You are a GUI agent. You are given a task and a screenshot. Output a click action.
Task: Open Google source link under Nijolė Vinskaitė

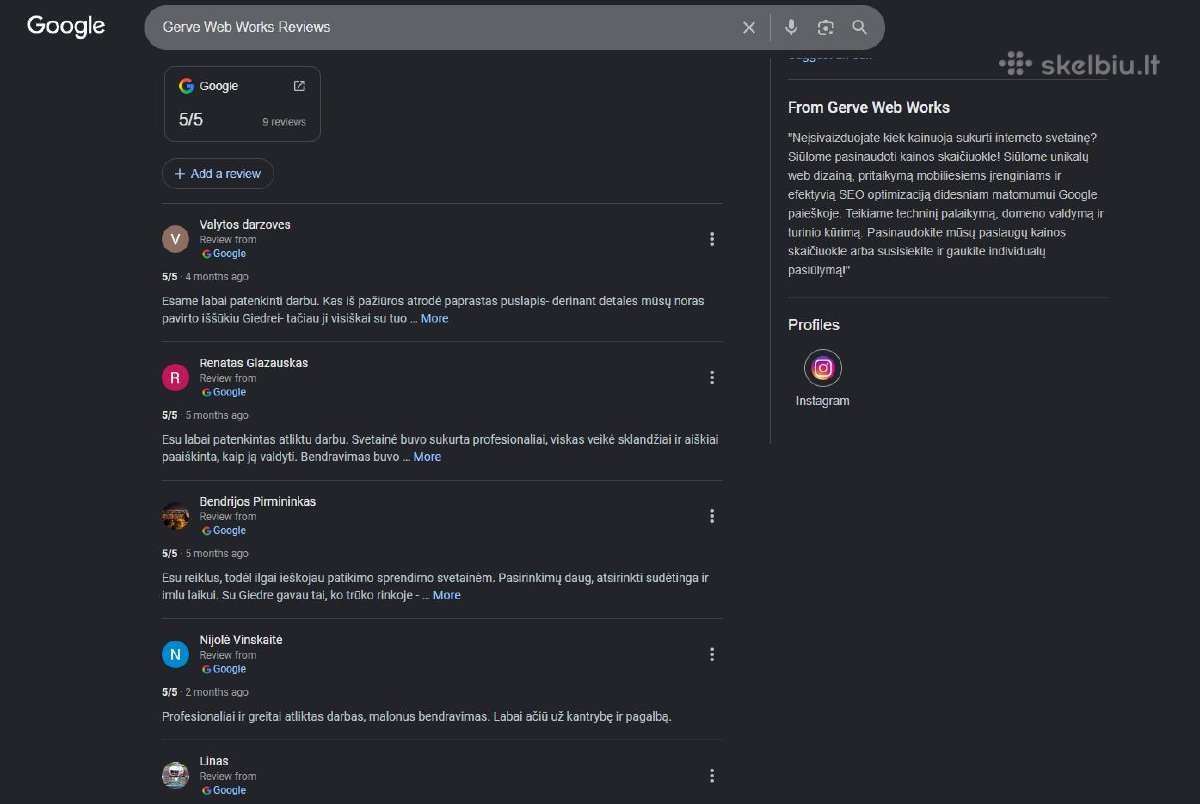coord(224,669)
